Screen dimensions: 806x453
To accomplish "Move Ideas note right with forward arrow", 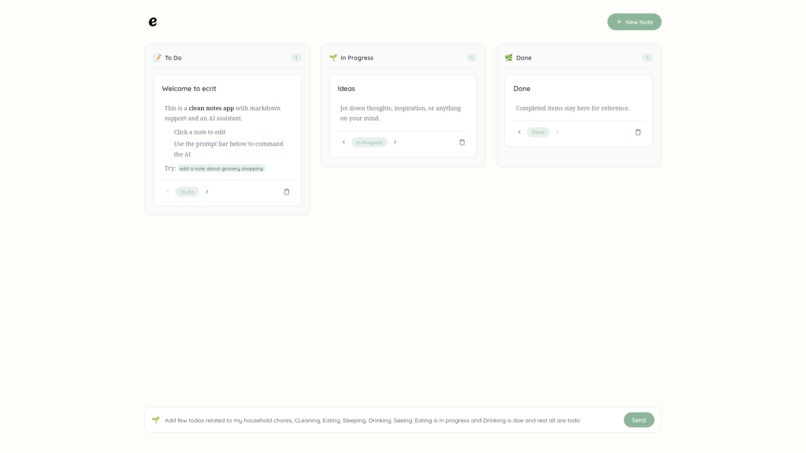I will pos(395,142).
